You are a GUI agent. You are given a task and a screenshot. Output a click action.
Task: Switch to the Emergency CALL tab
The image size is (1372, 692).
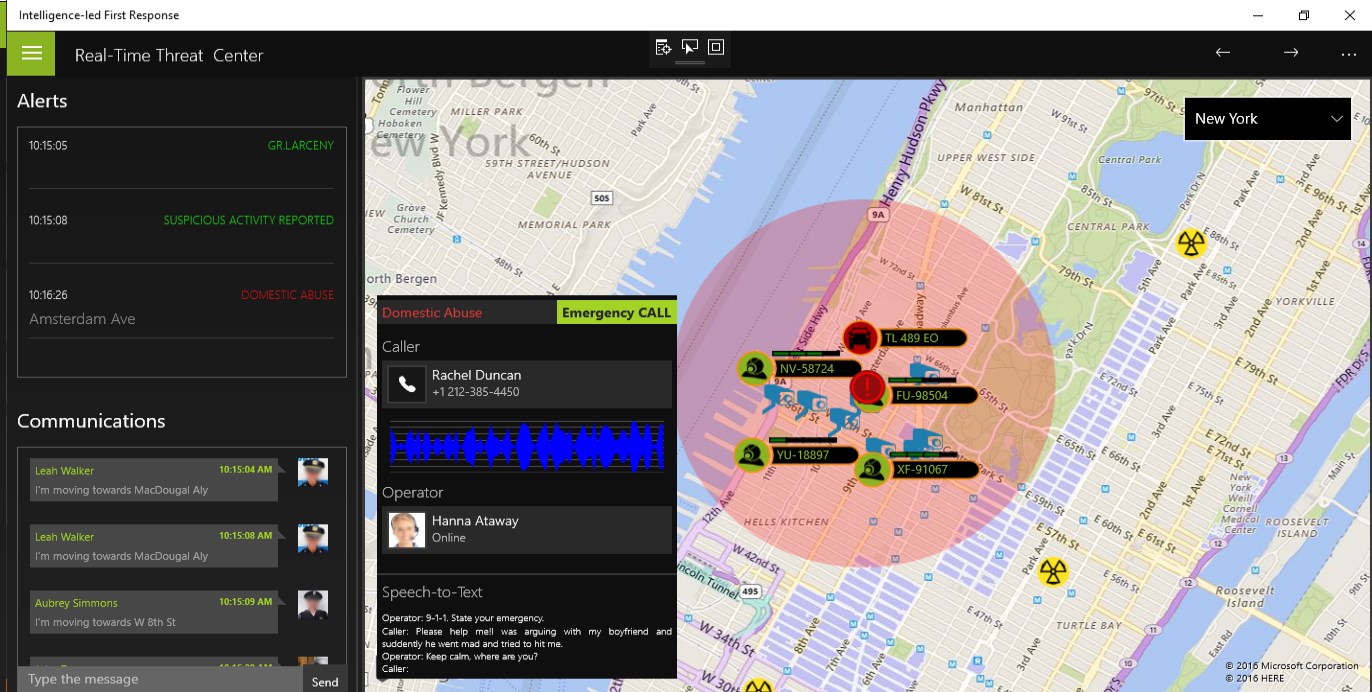point(616,311)
